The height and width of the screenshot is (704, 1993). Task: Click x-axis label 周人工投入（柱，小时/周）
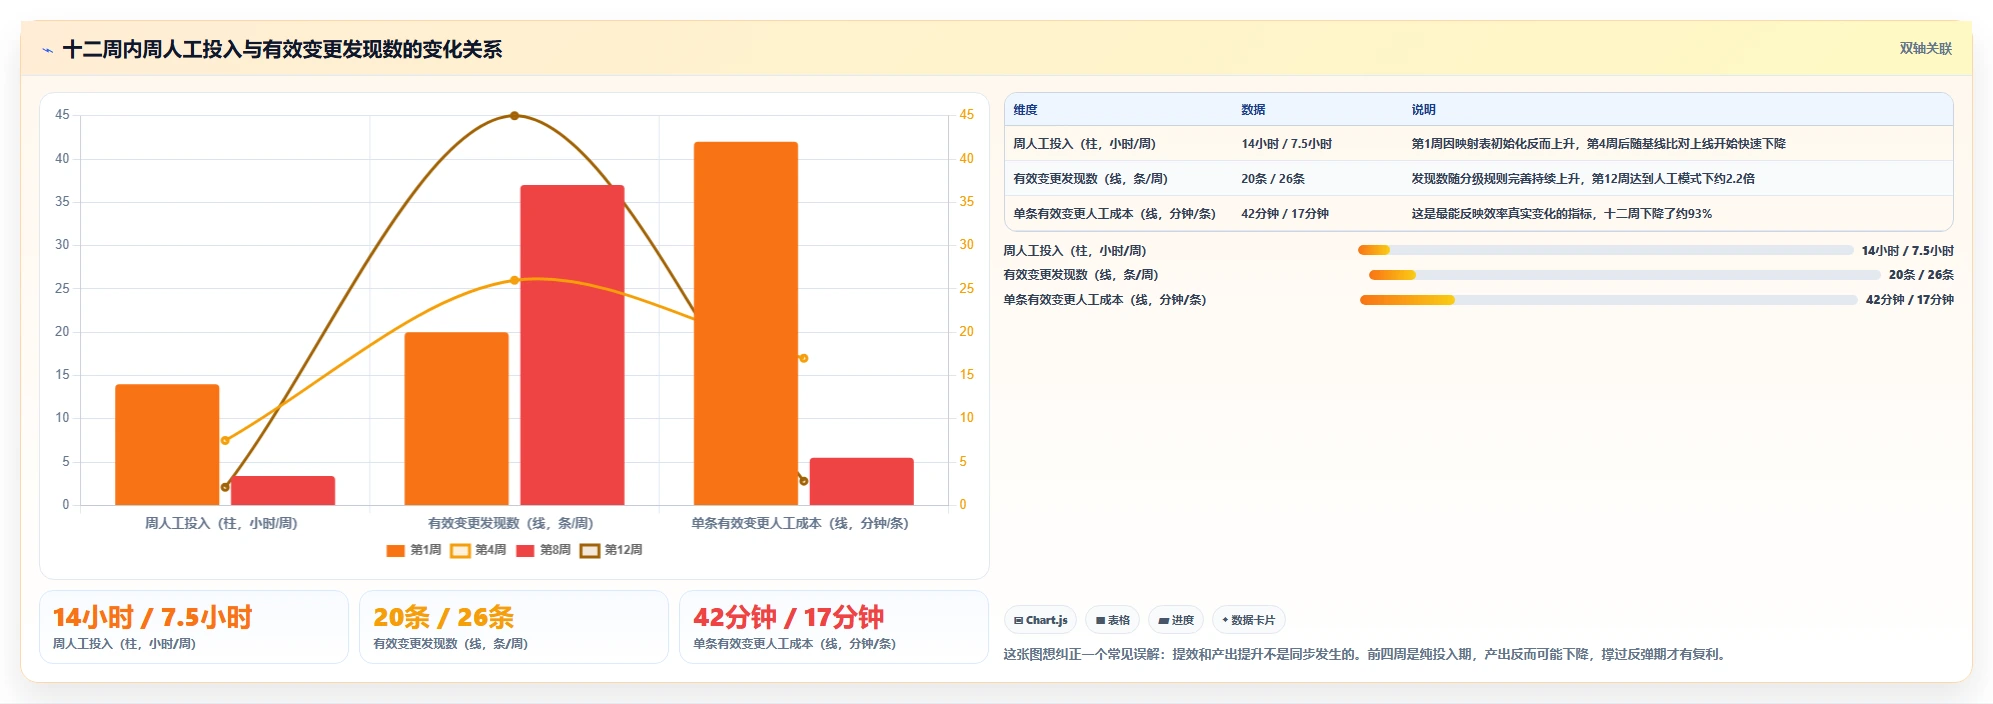click(221, 523)
